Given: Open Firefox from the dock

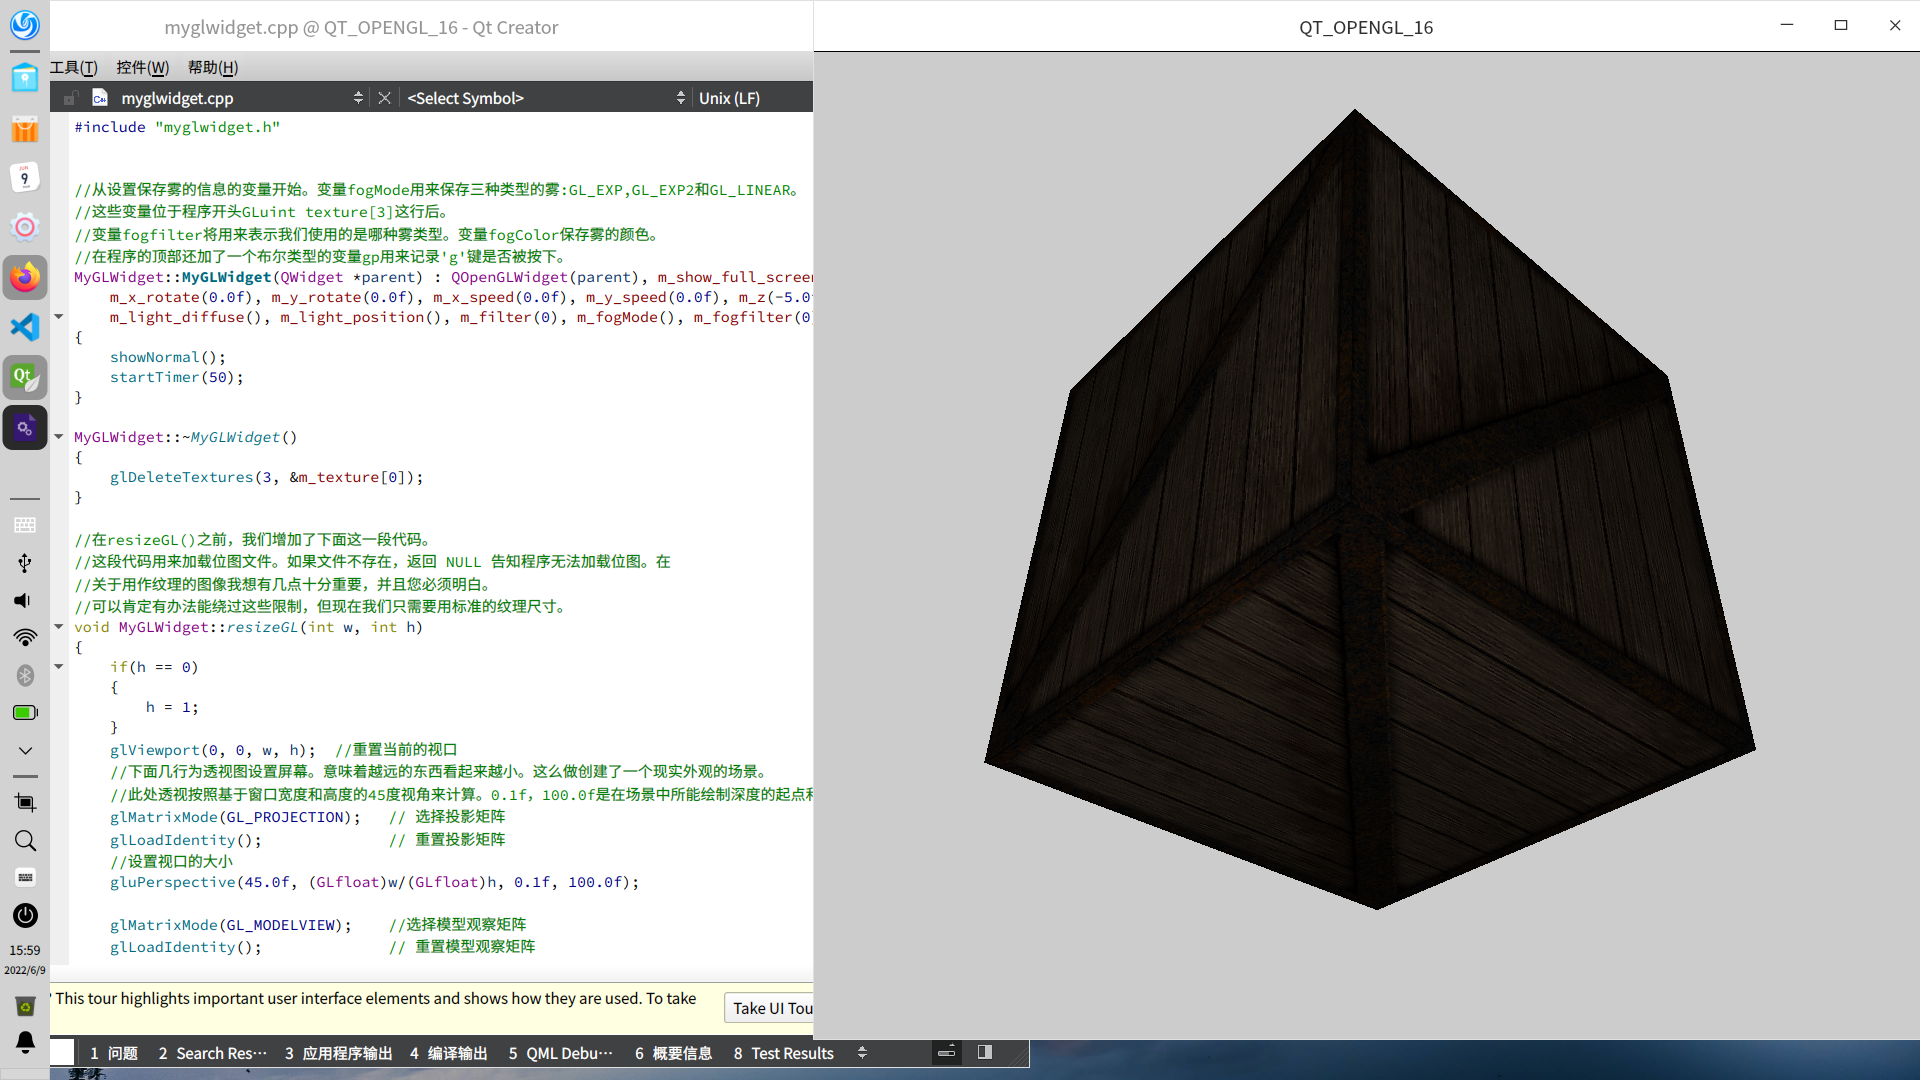Looking at the screenshot, I should (25, 277).
